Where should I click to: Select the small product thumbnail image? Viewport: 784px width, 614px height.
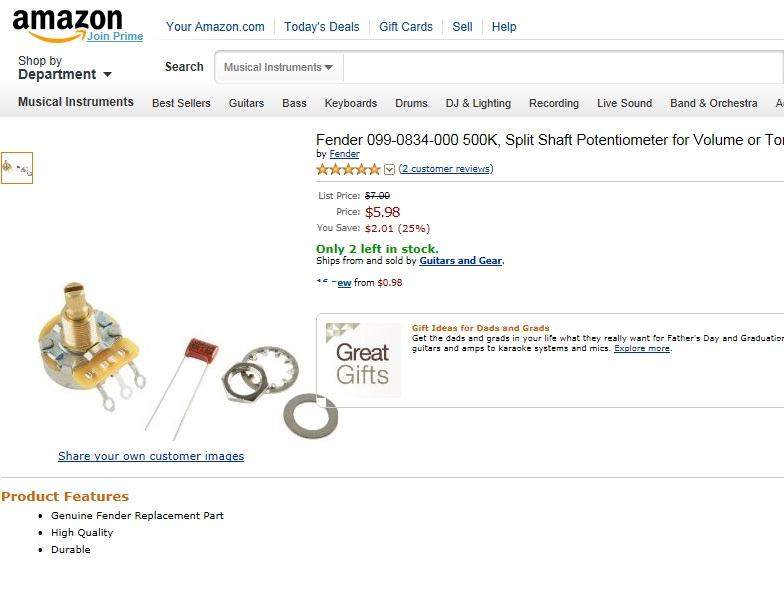tap(17, 168)
